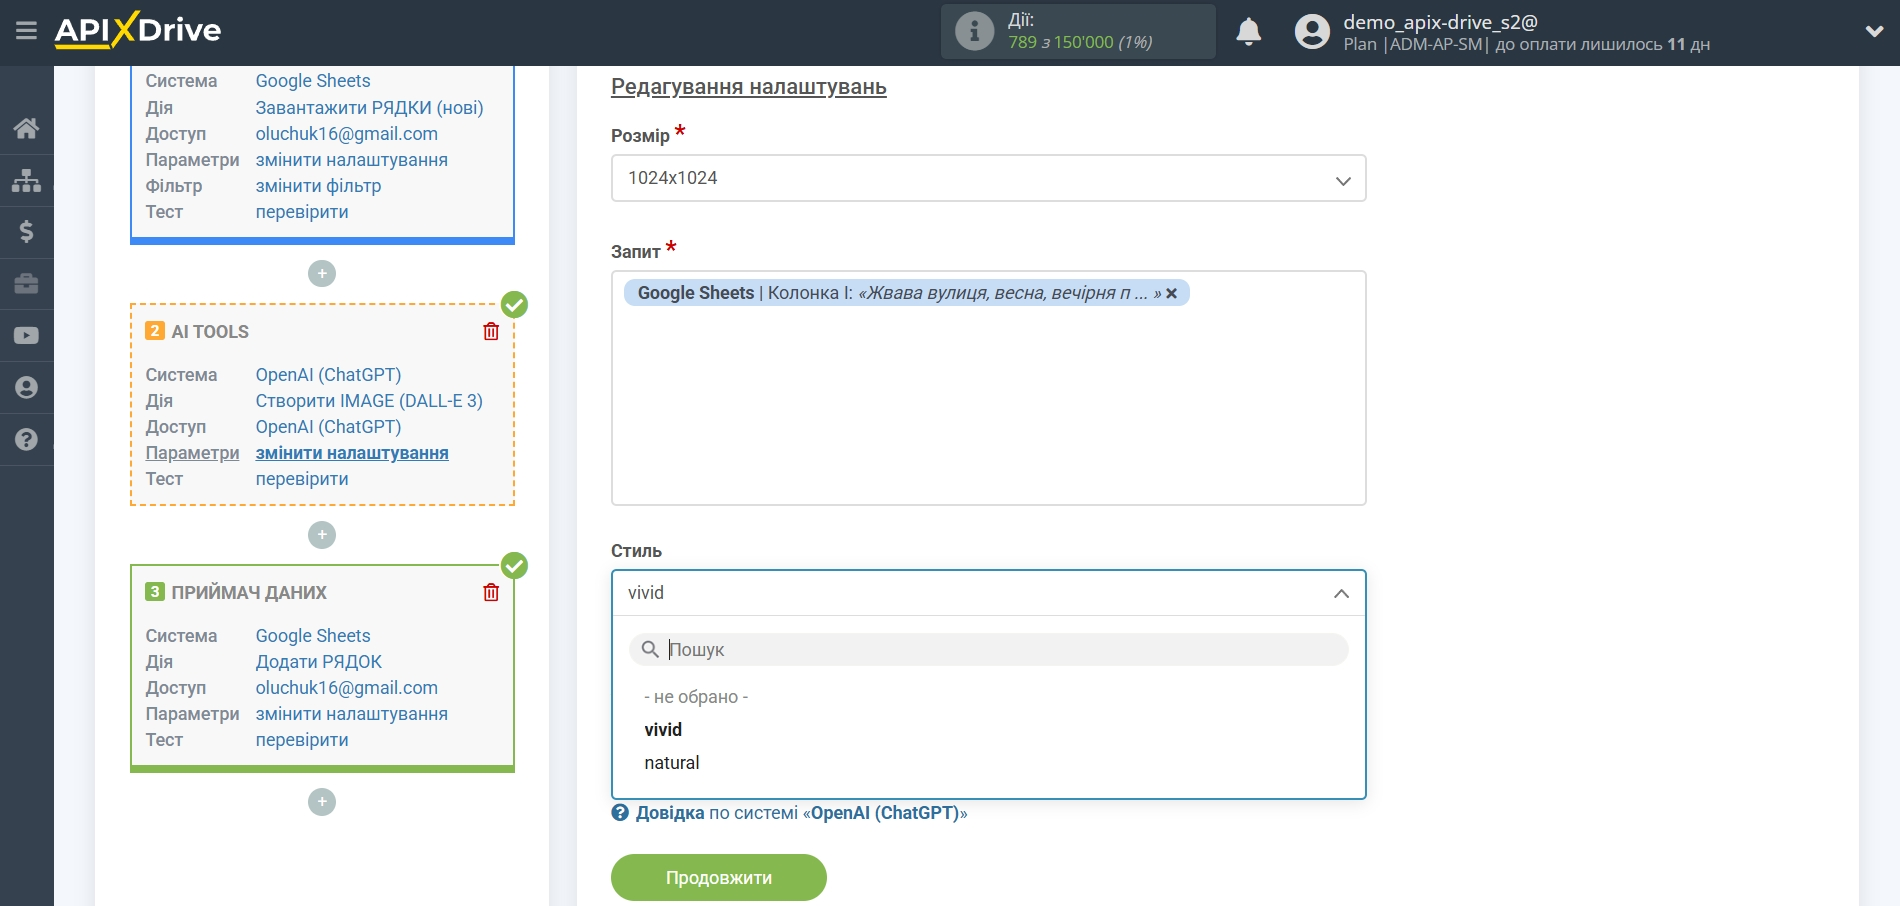Open the Довідка OpenAI (ChatGPT) help link
The height and width of the screenshot is (906, 1900).
pyautogui.click(x=801, y=813)
